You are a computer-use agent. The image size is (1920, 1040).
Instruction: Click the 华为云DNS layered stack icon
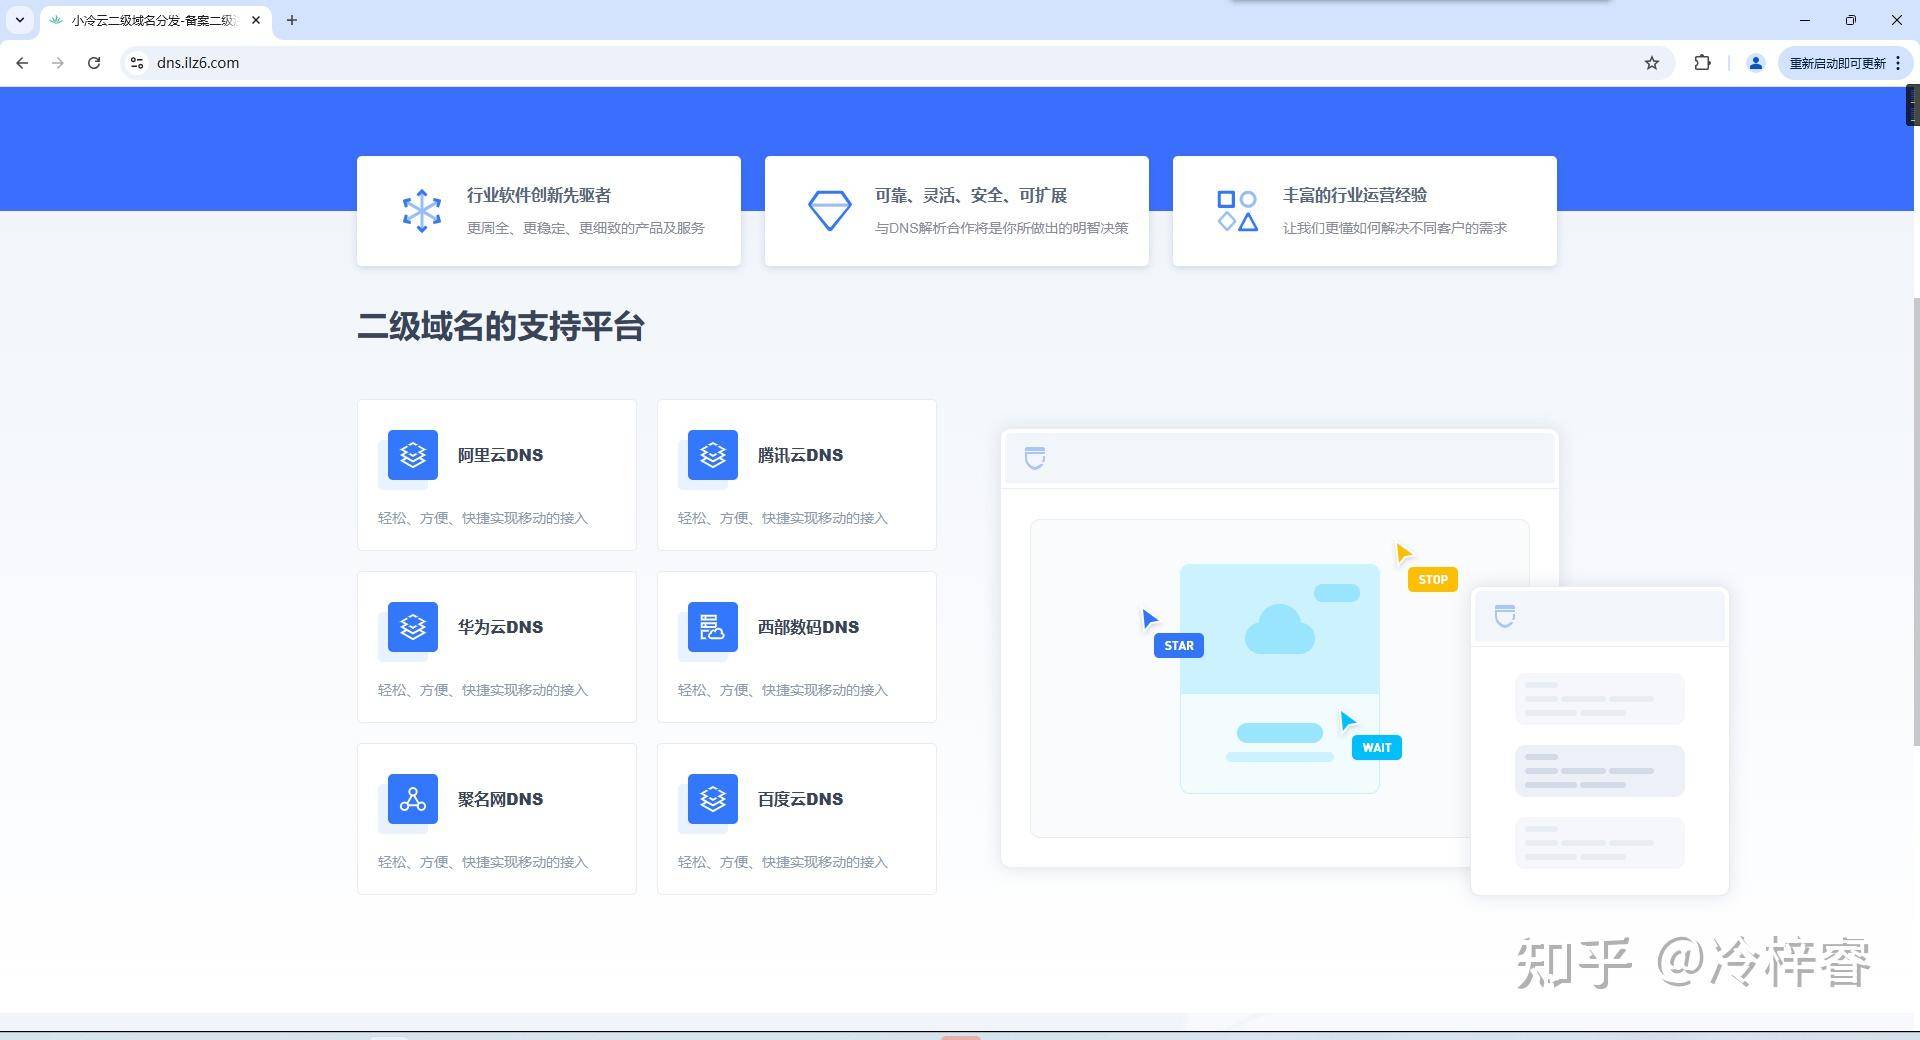412,627
